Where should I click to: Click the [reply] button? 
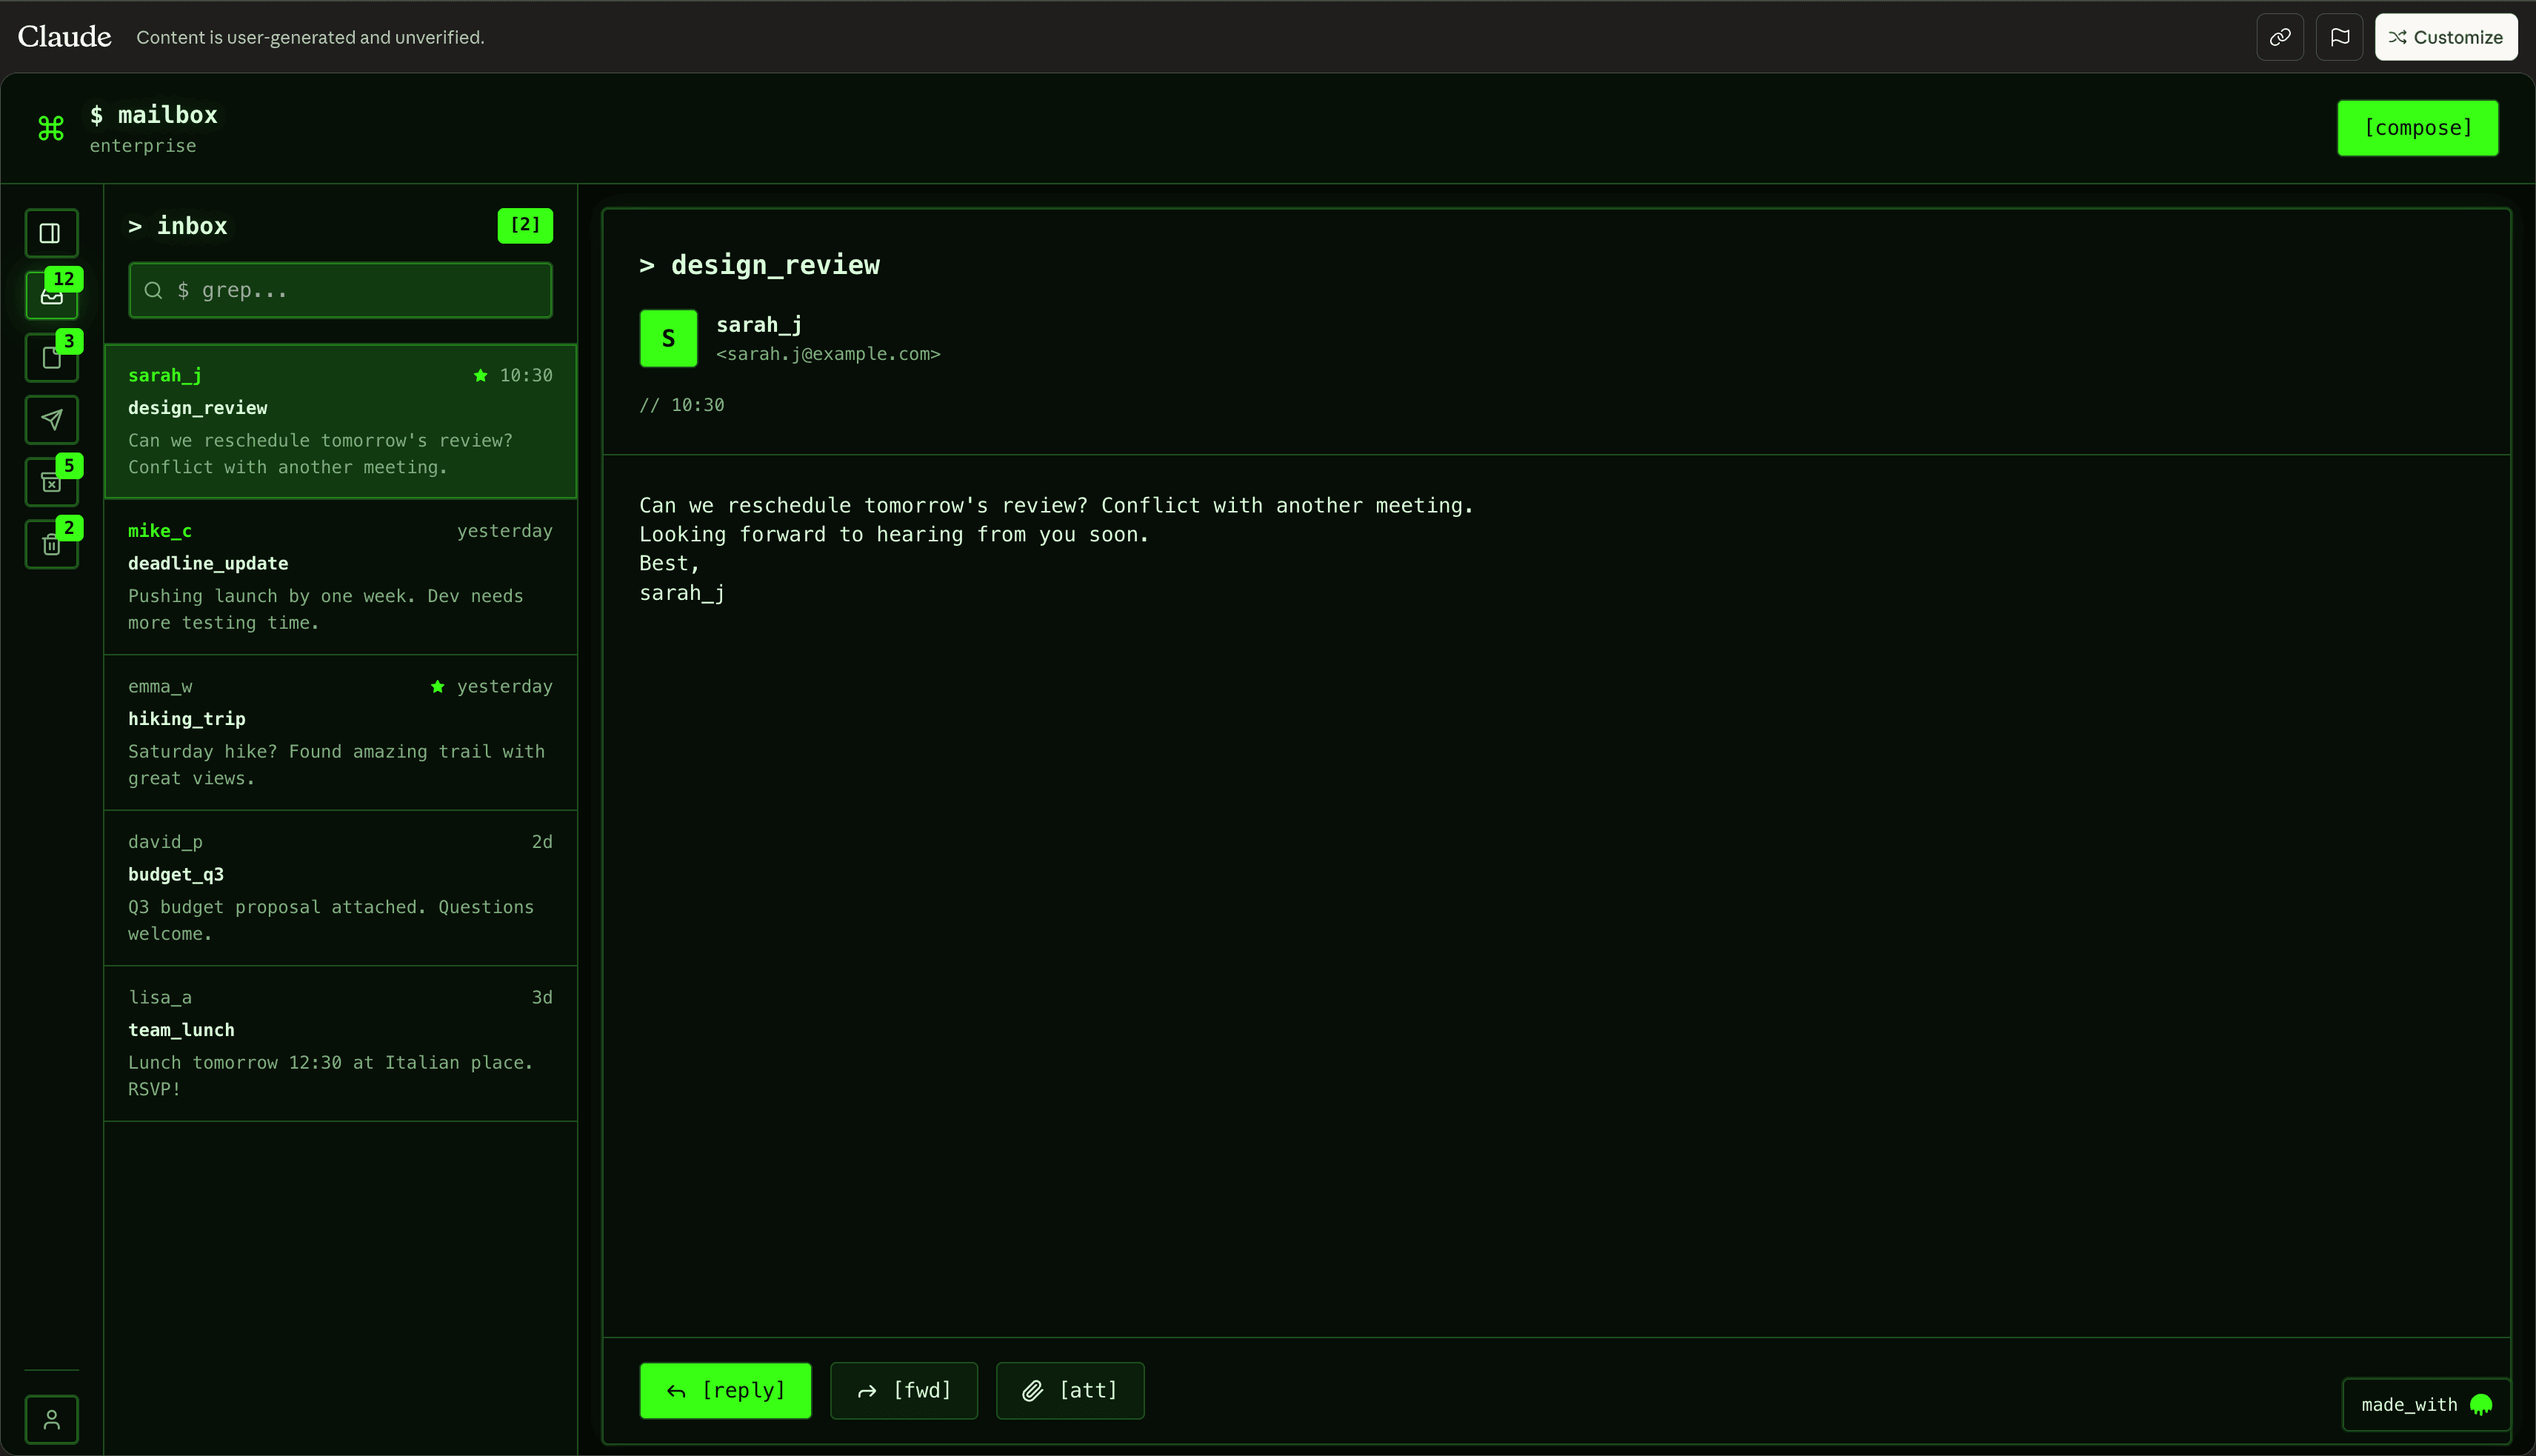[x=725, y=1390]
